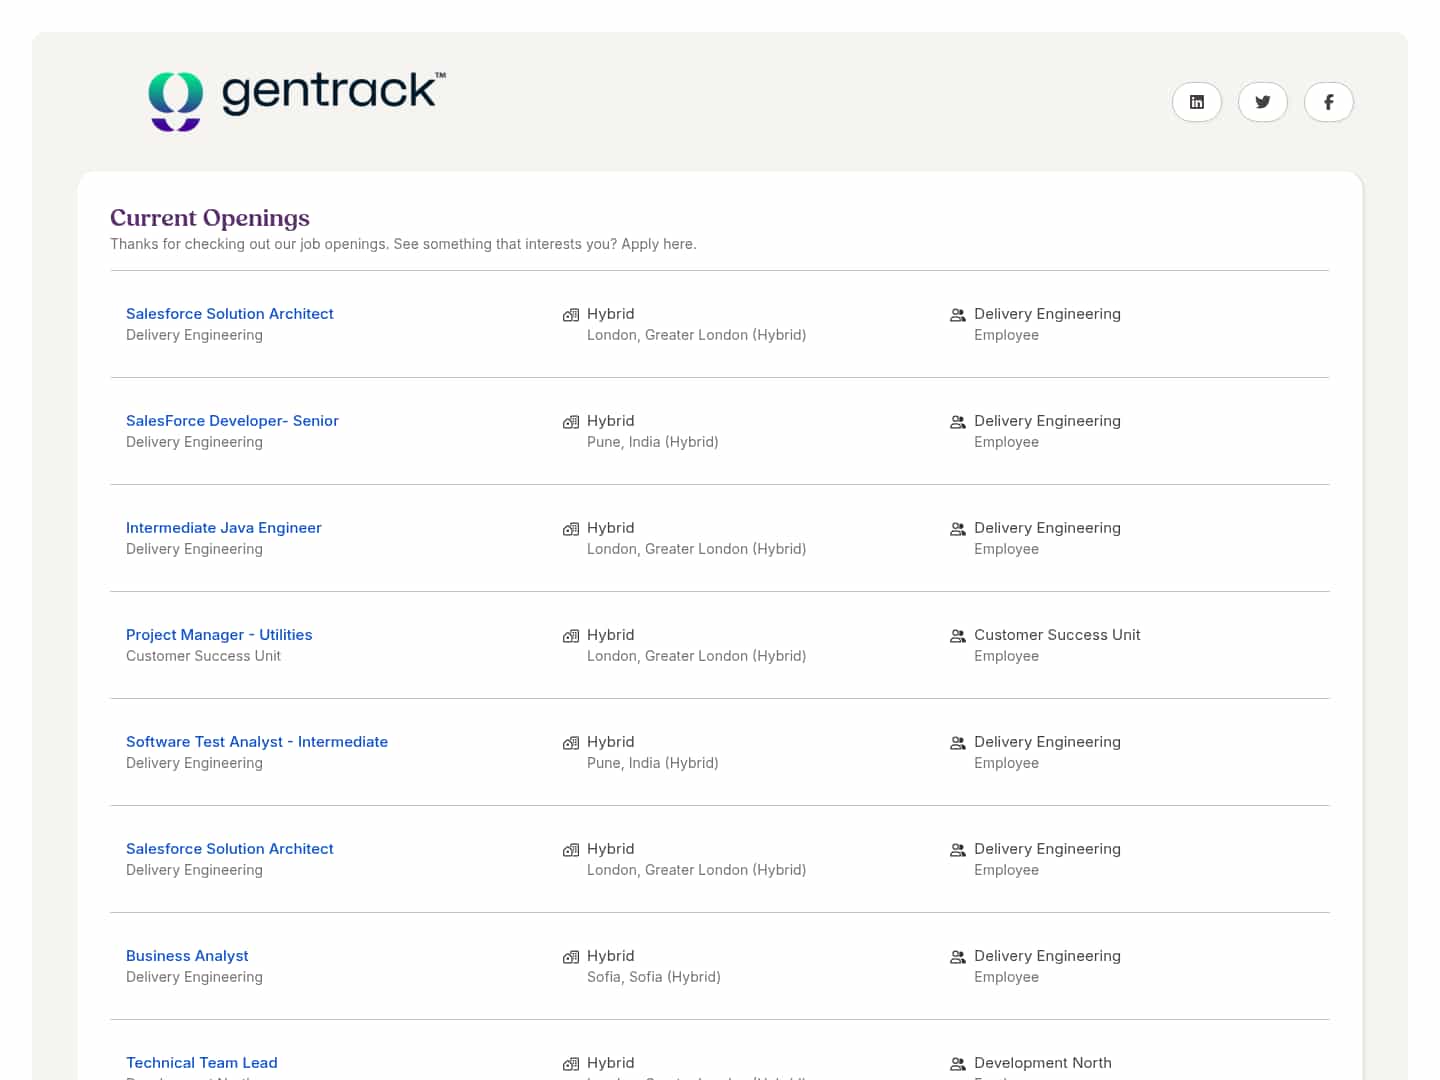Click hybrid building icon for Intermediate Java Engineer
Screen dimensions: 1440x1080
(x=571, y=529)
